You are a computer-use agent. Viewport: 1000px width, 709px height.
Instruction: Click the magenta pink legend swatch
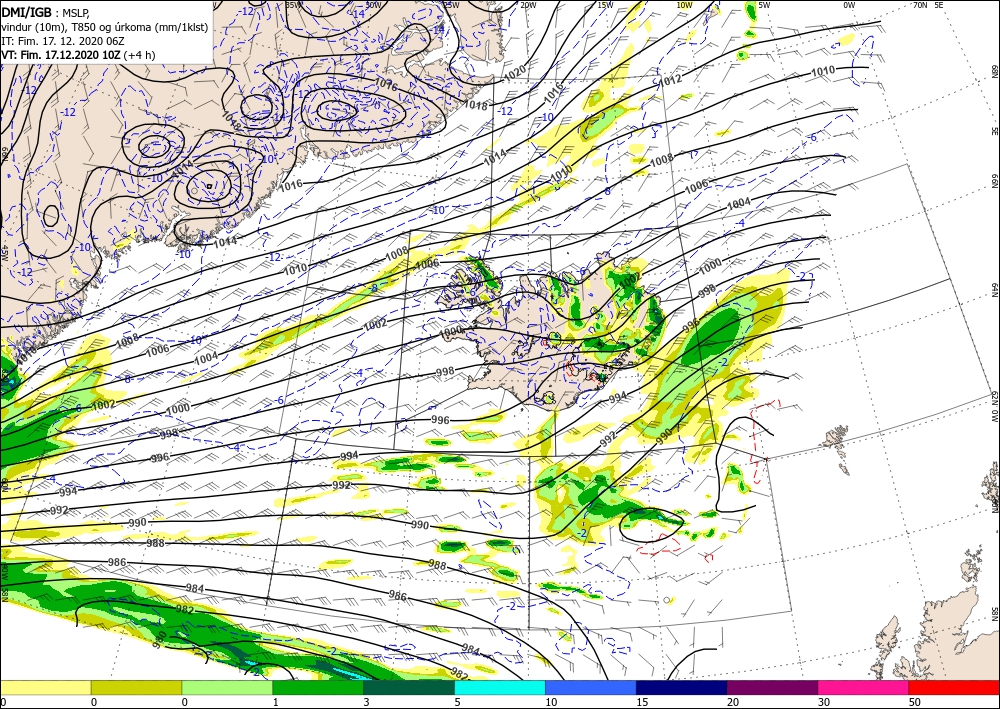(x=864, y=687)
